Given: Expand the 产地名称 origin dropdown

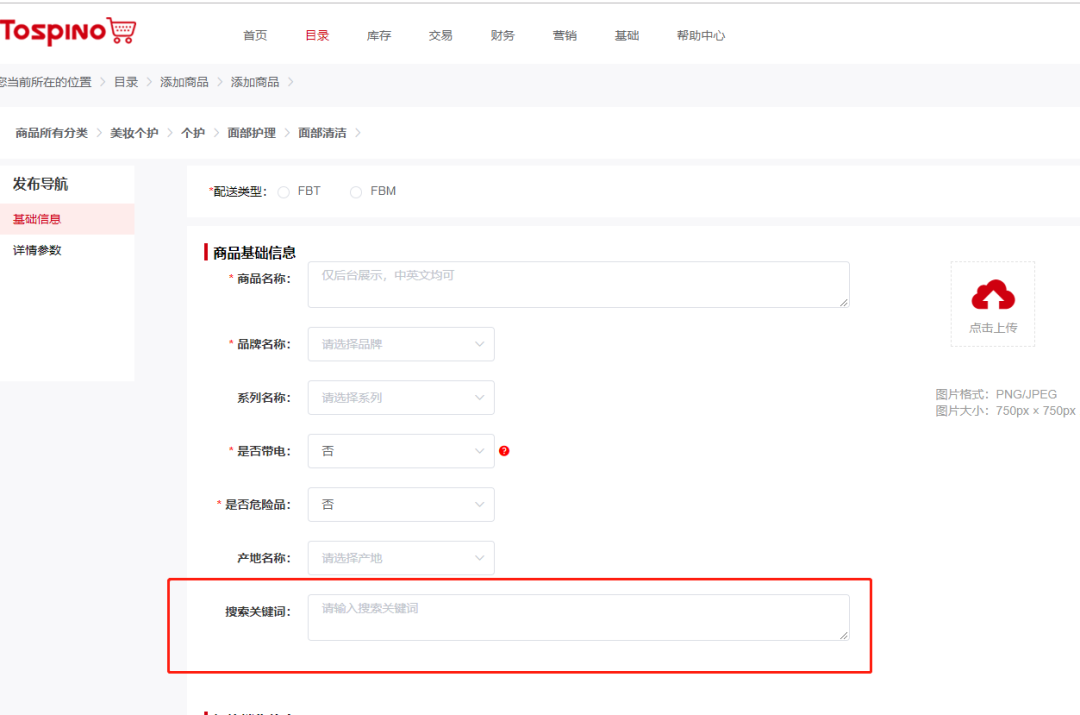Looking at the screenshot, I should [x=400, y=557].
